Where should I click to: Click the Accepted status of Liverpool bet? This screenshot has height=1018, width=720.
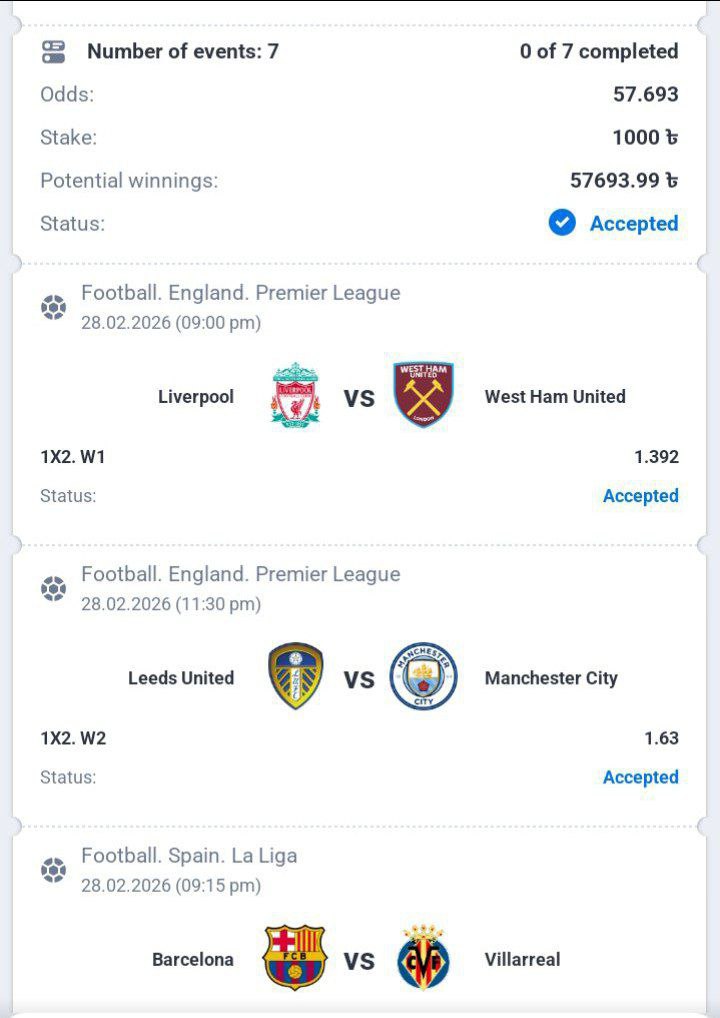640,496
